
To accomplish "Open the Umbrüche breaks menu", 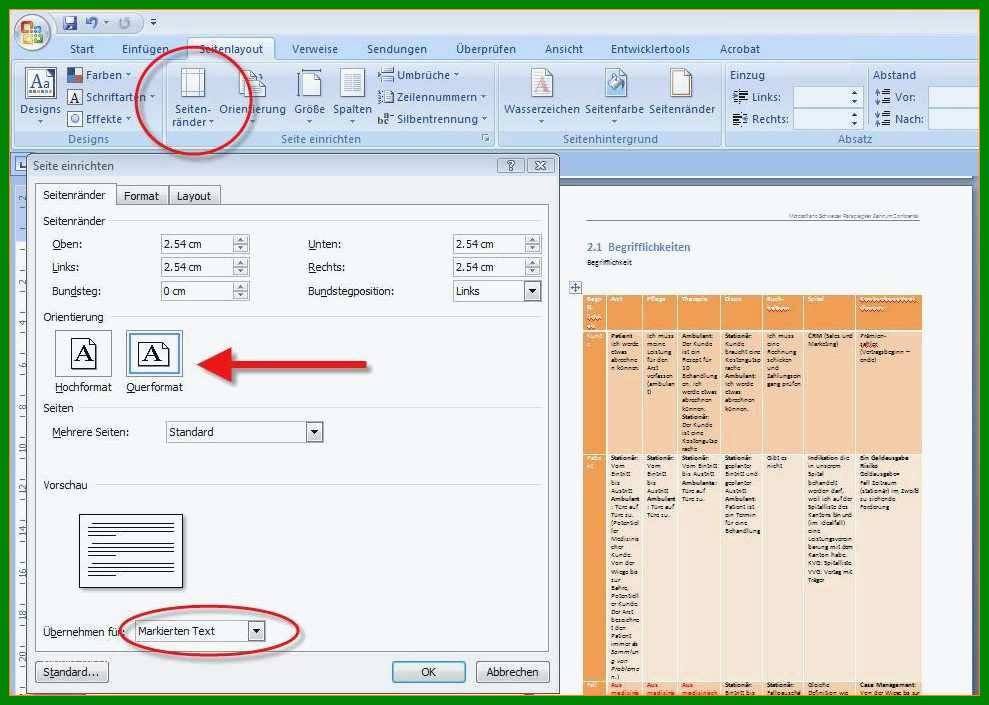I will click(x=419, y=75).
